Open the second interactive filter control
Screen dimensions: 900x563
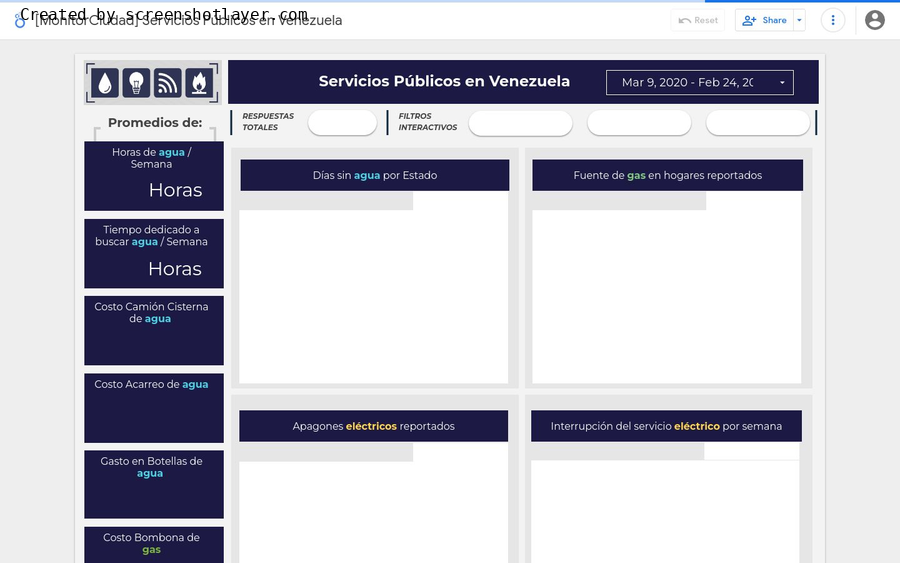point(639,123)
